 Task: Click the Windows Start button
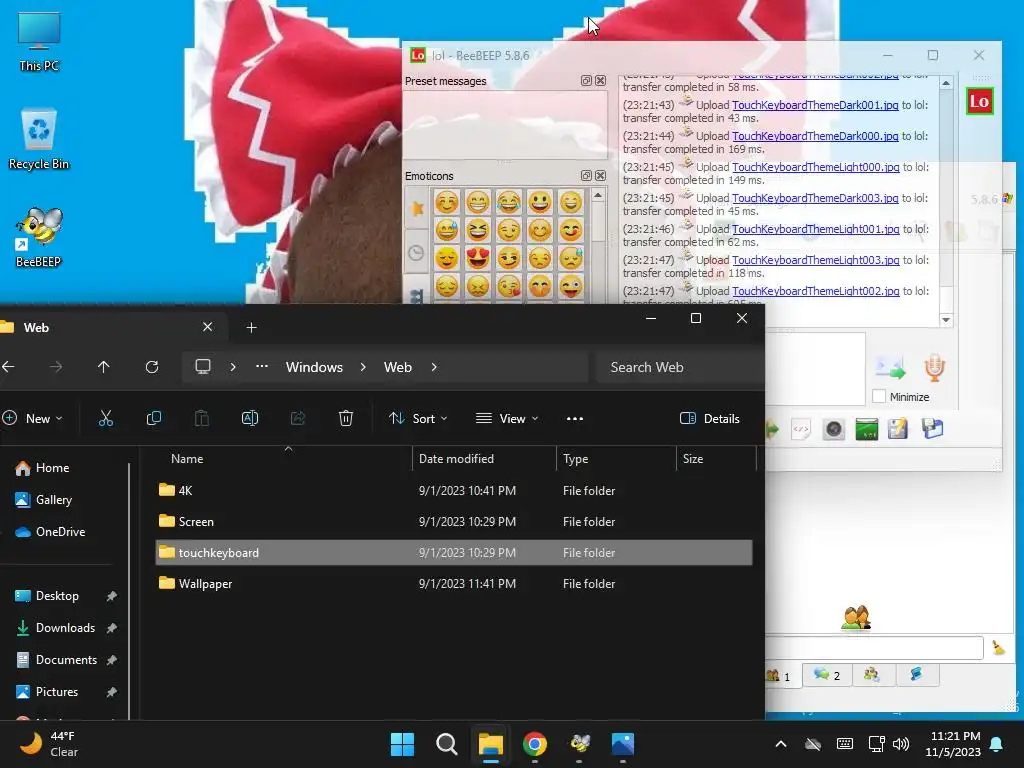[x=402, y=744]
